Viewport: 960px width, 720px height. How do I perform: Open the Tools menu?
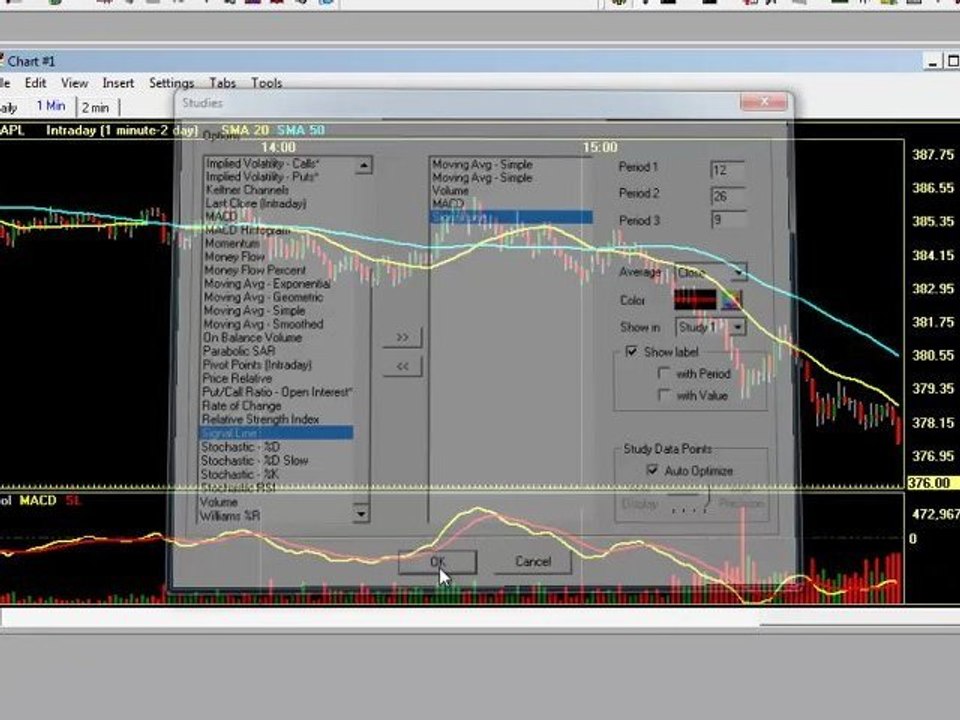point(266,83)
